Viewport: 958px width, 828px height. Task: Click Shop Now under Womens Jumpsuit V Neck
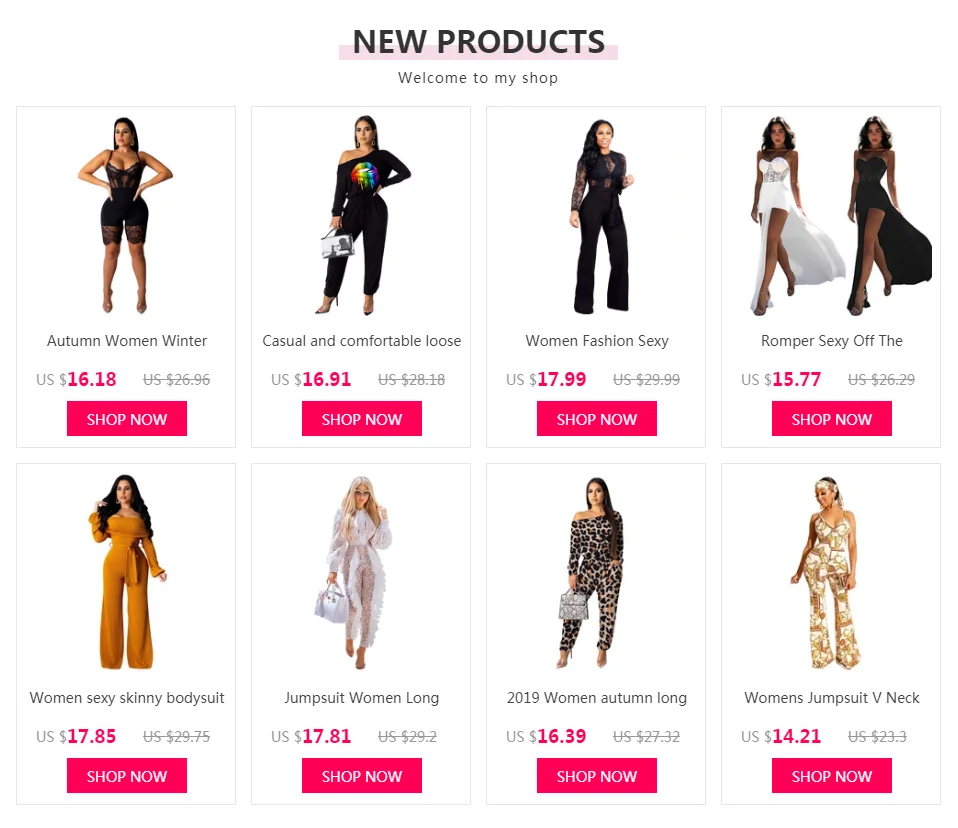832,775
